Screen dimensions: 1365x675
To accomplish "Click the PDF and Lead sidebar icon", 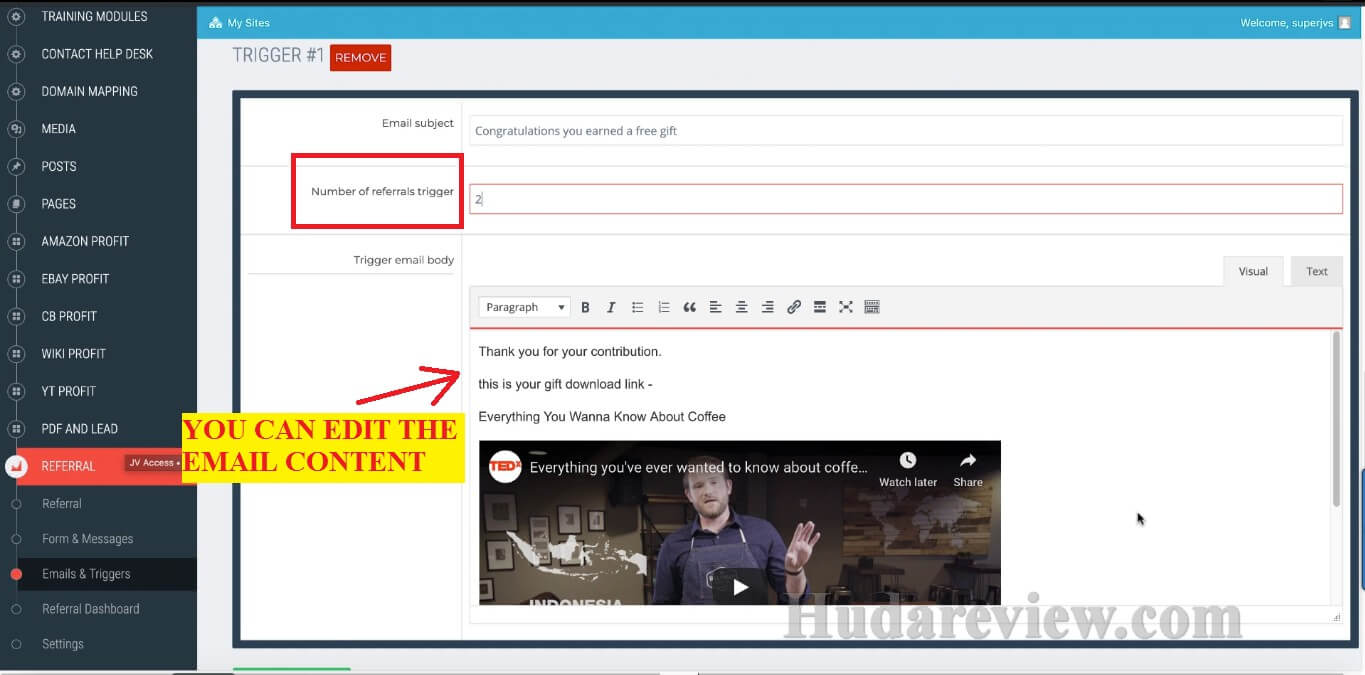I will point(16,429).
